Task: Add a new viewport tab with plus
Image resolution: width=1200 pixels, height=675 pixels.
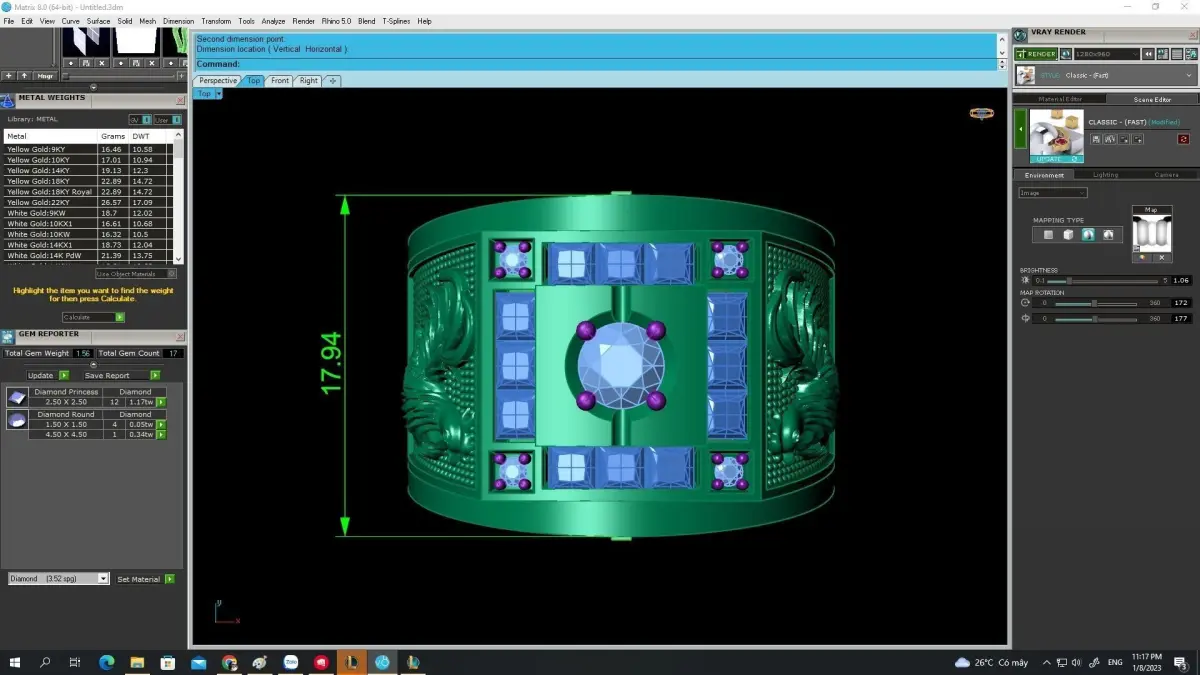Action: (333, 81)
